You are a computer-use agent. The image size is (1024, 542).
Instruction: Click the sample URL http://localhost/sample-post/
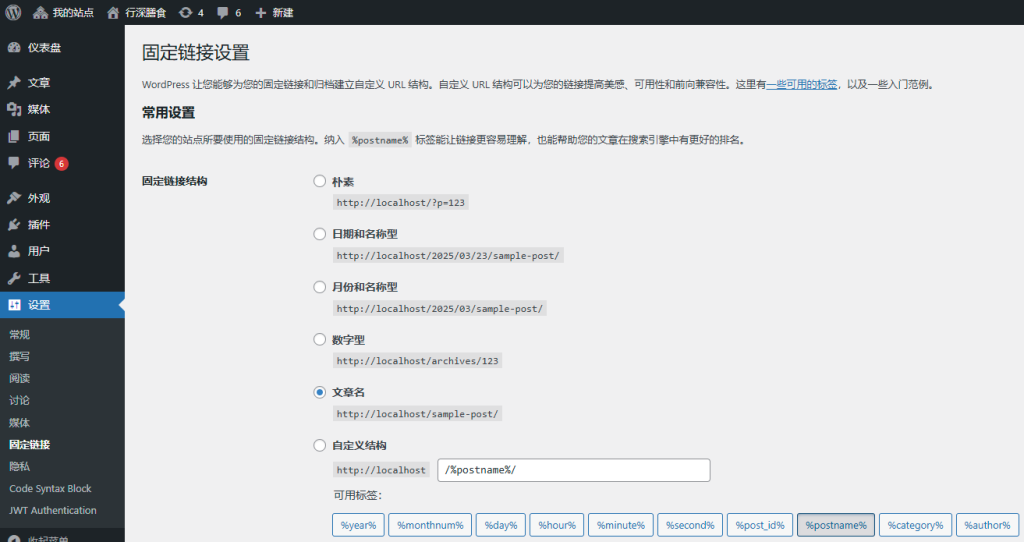417,413
